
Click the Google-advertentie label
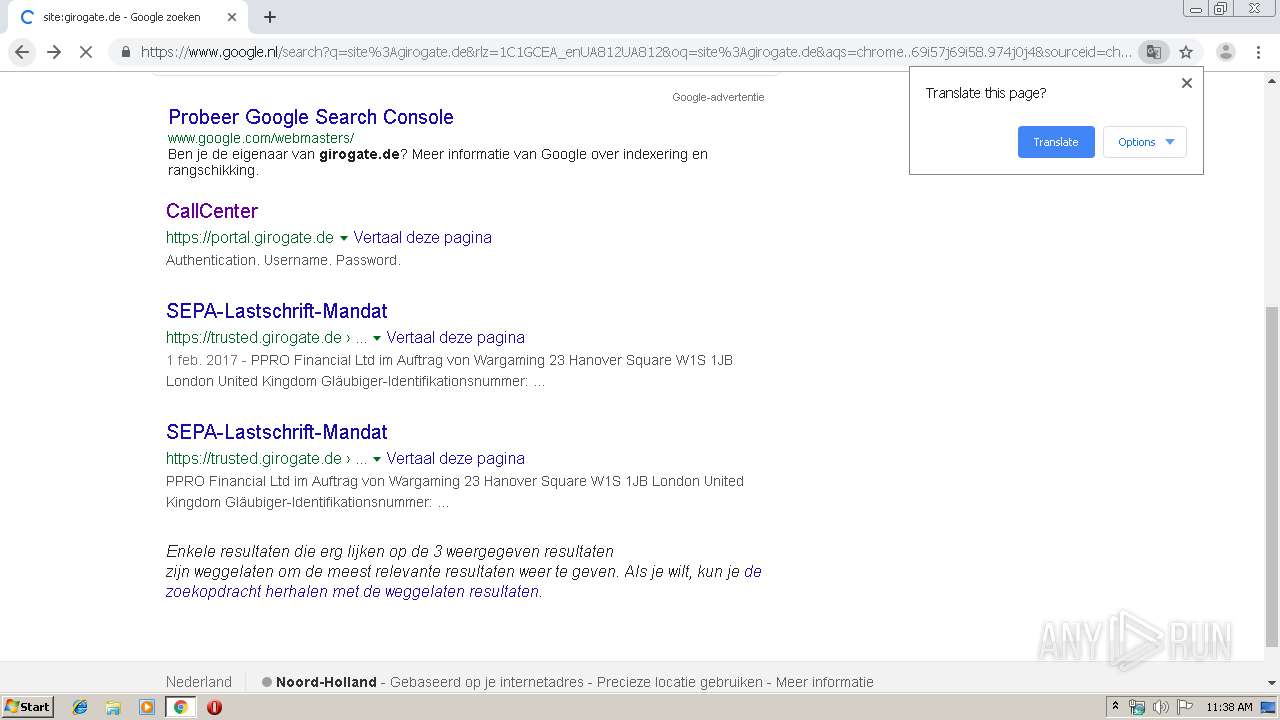718,97
